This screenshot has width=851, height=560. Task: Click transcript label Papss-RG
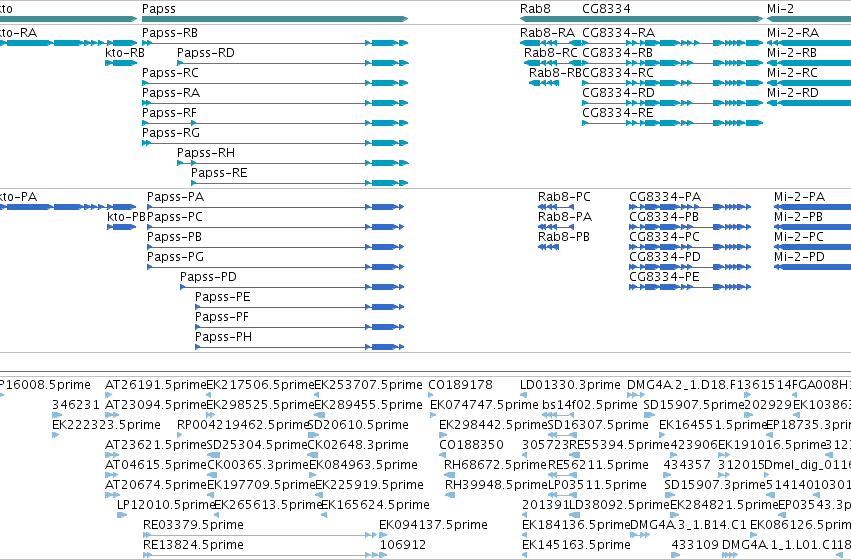171,133
